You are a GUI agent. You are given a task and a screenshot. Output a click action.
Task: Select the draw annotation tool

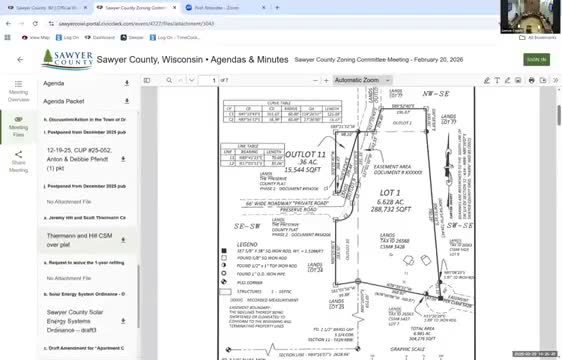tap(508, 80)
